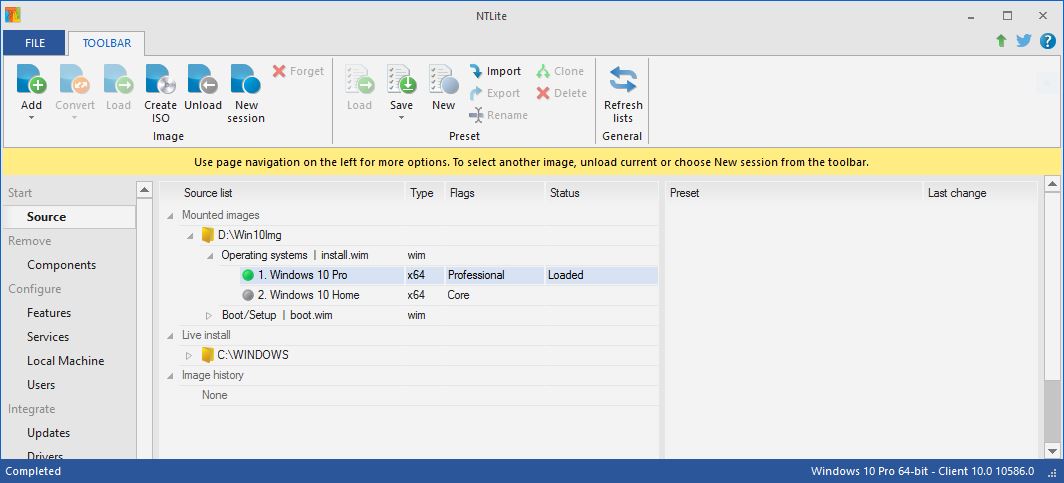Import a preset

(495, 71)
